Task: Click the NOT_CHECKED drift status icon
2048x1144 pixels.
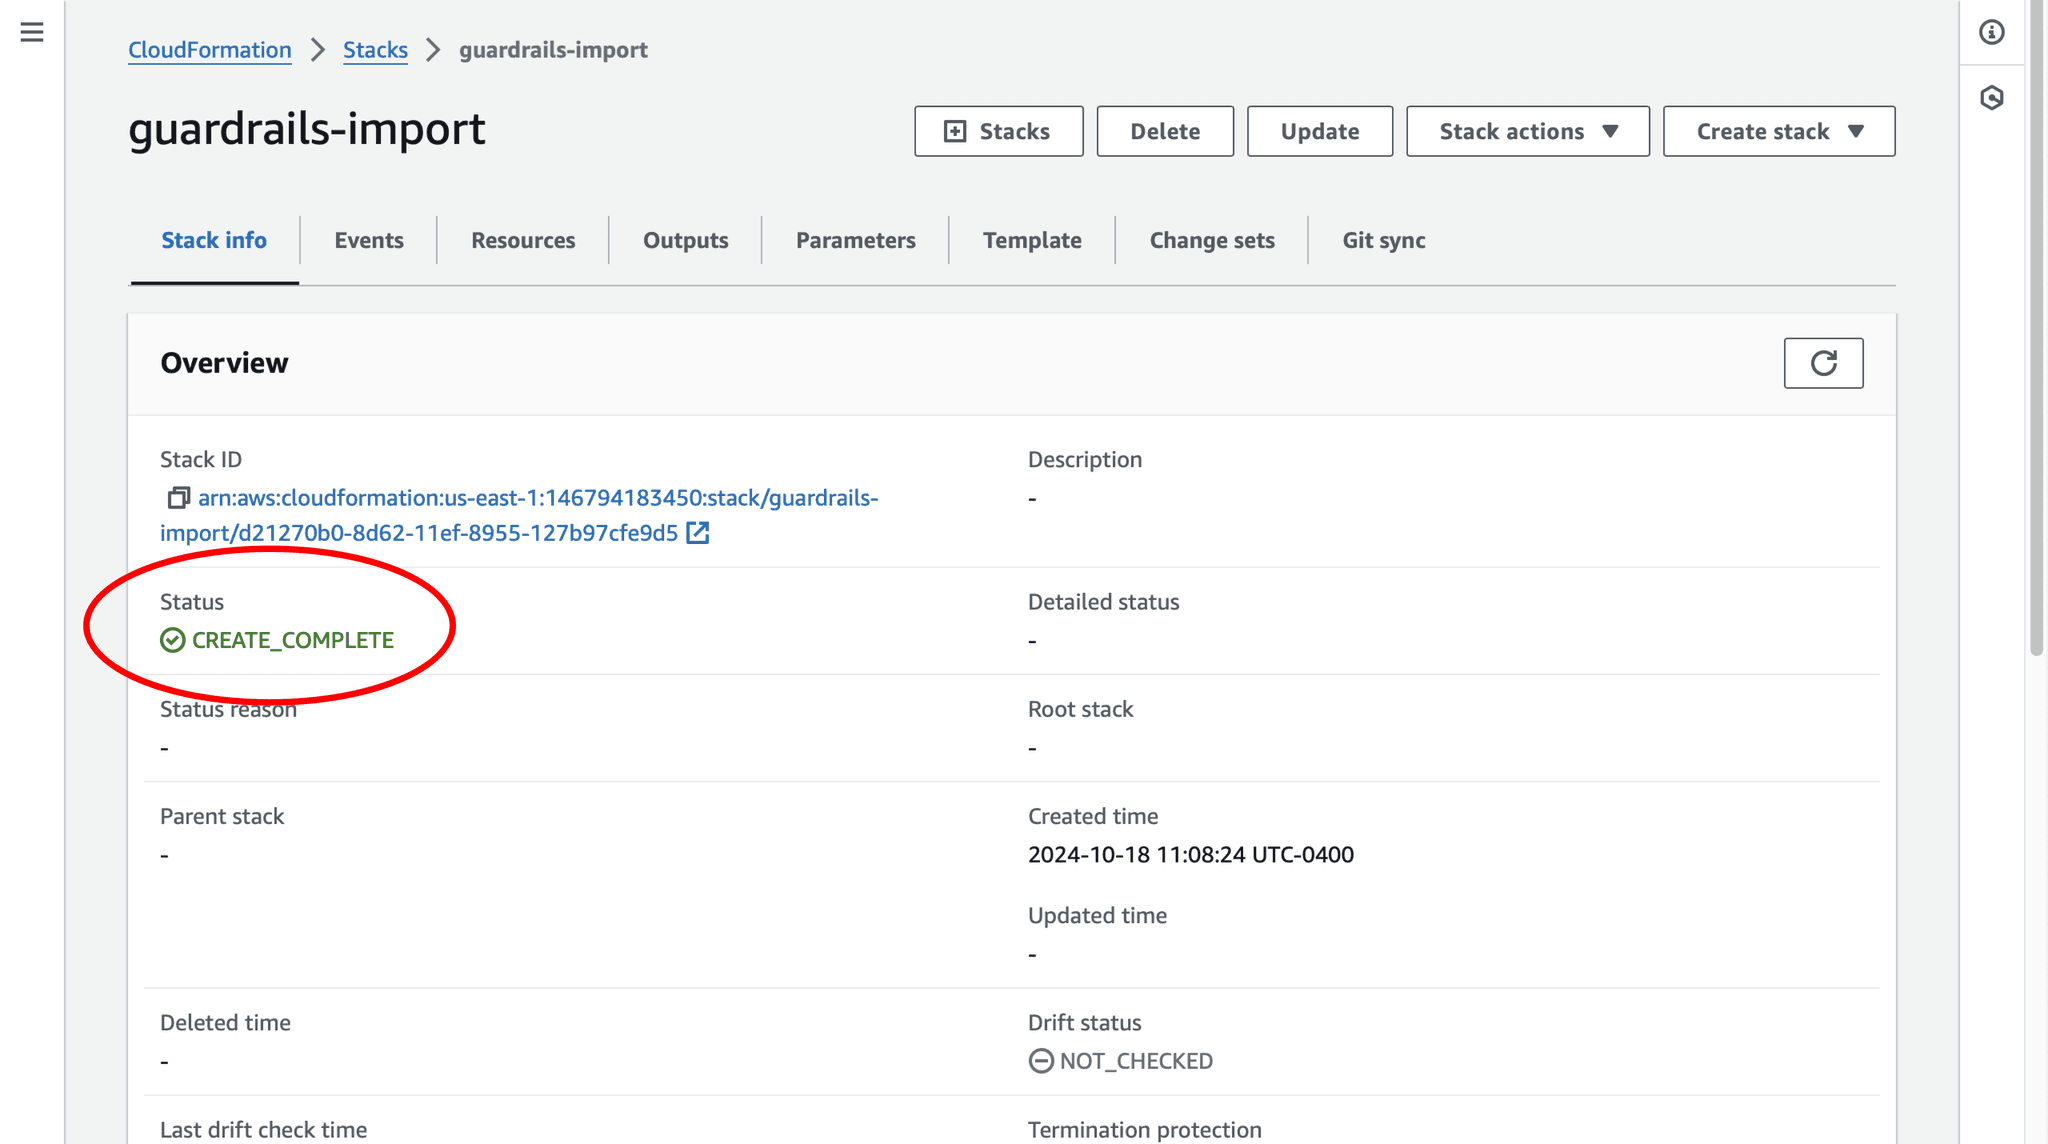Action: [1041, 1061]
